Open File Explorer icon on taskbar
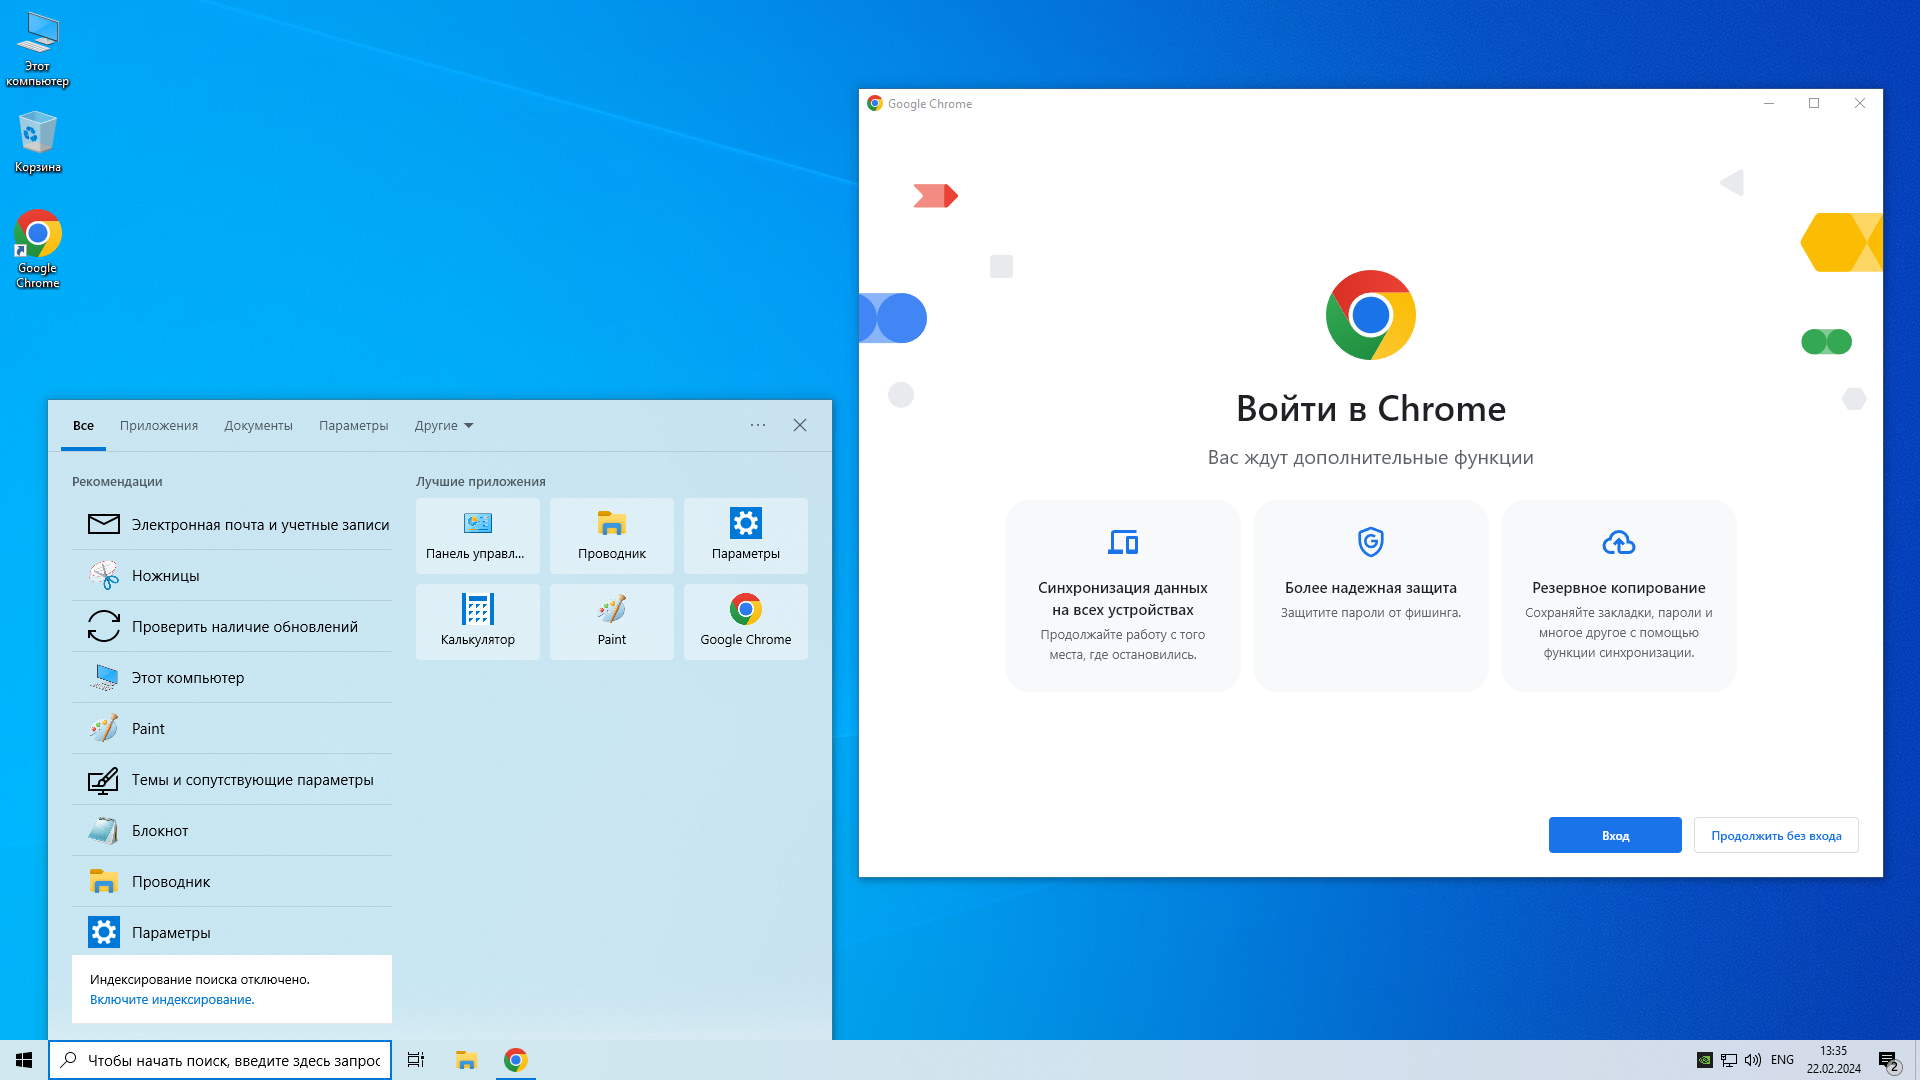The height and width of the screenshot is (1080, 1920). [x=466, y=1060]
